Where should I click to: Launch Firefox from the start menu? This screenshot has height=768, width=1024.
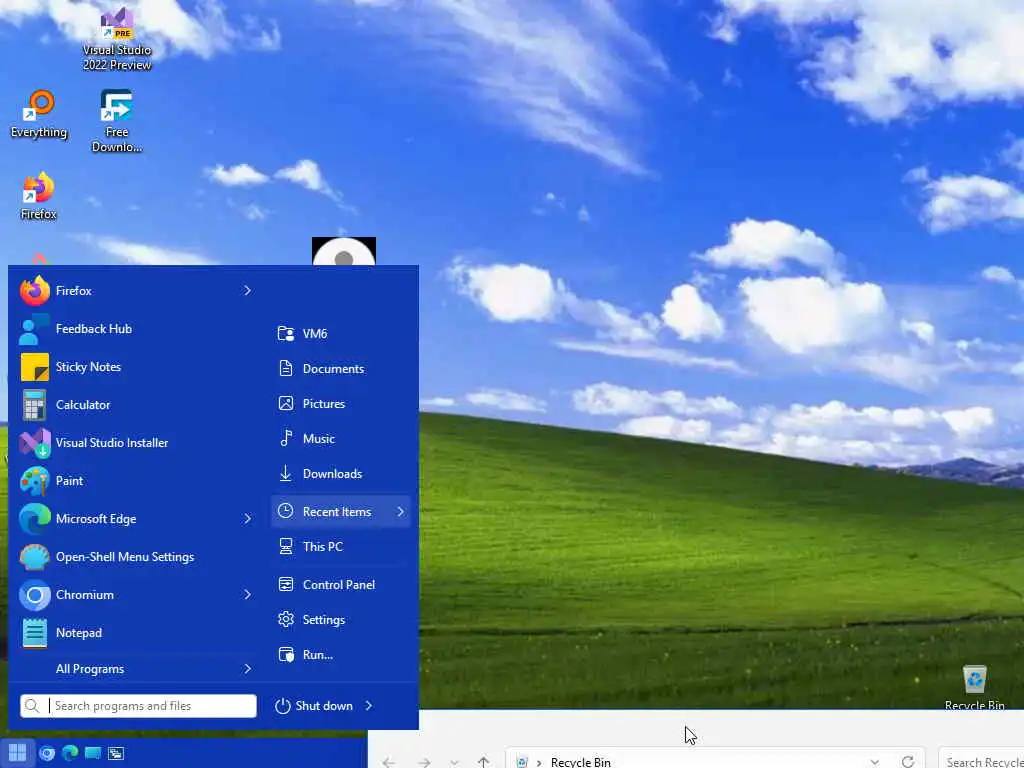coord(136,291)
